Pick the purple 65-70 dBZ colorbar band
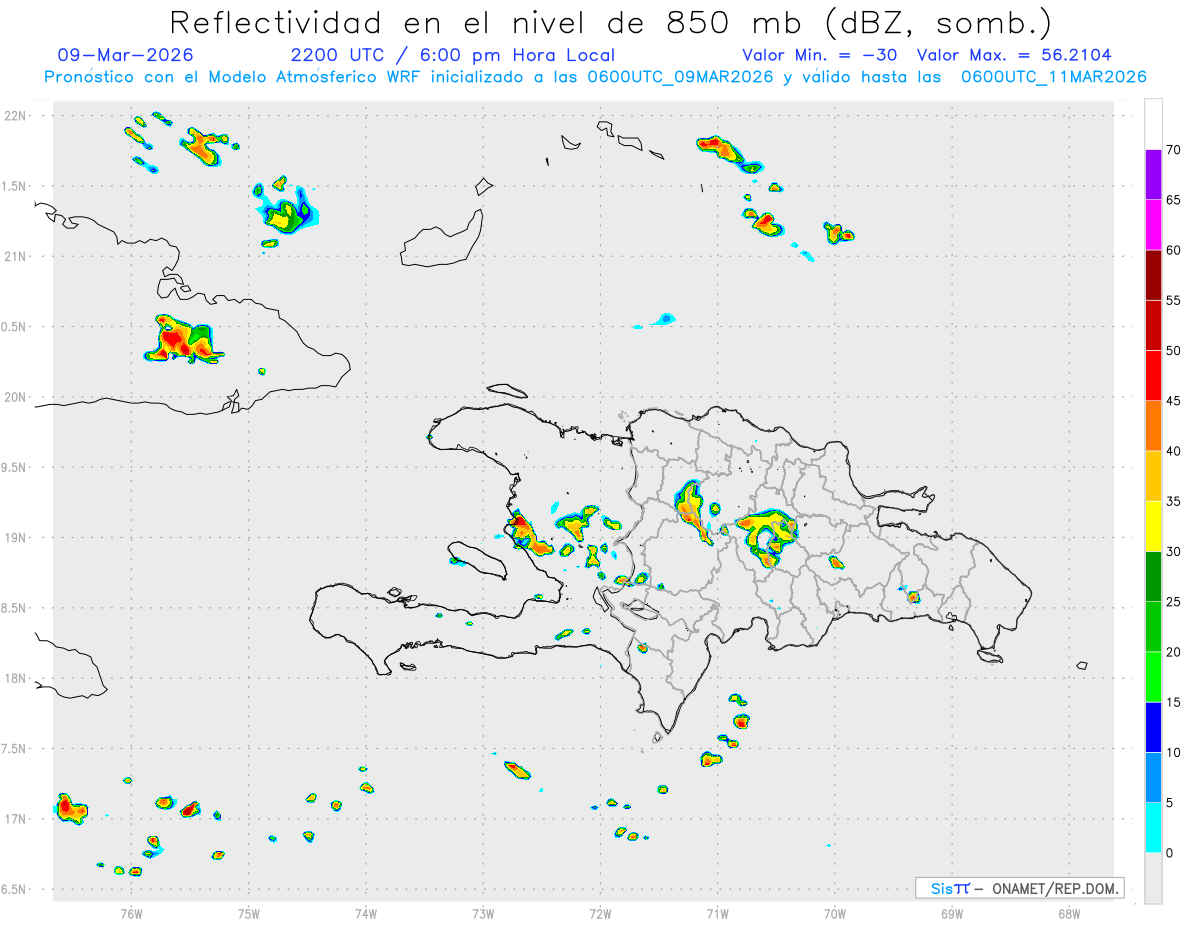The image size is (1200, 927). pos(1153,175)
